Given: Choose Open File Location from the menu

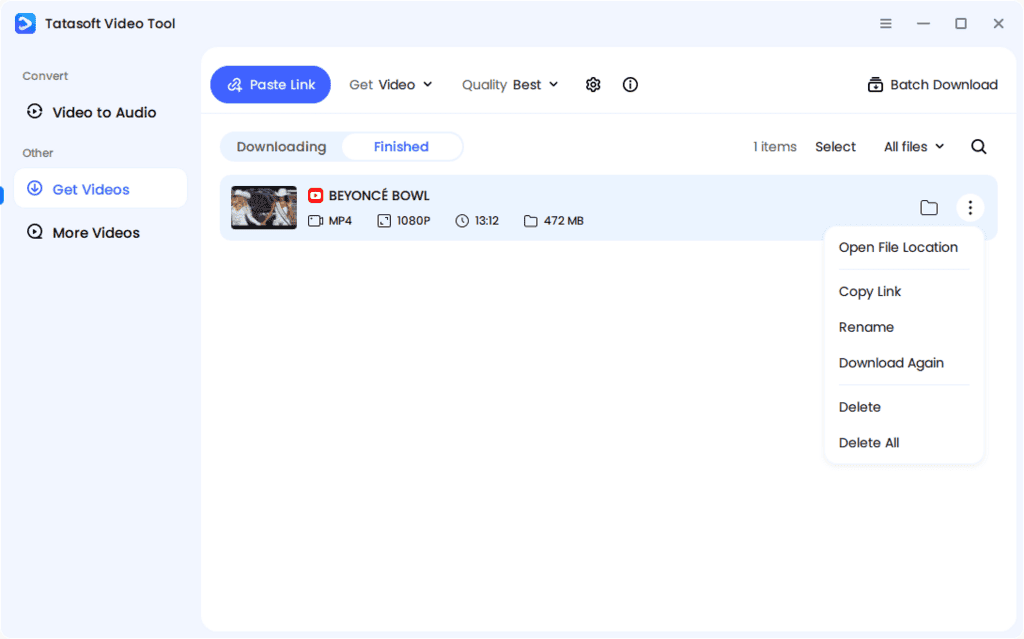Looking at the screenshot, I should 898,247.
